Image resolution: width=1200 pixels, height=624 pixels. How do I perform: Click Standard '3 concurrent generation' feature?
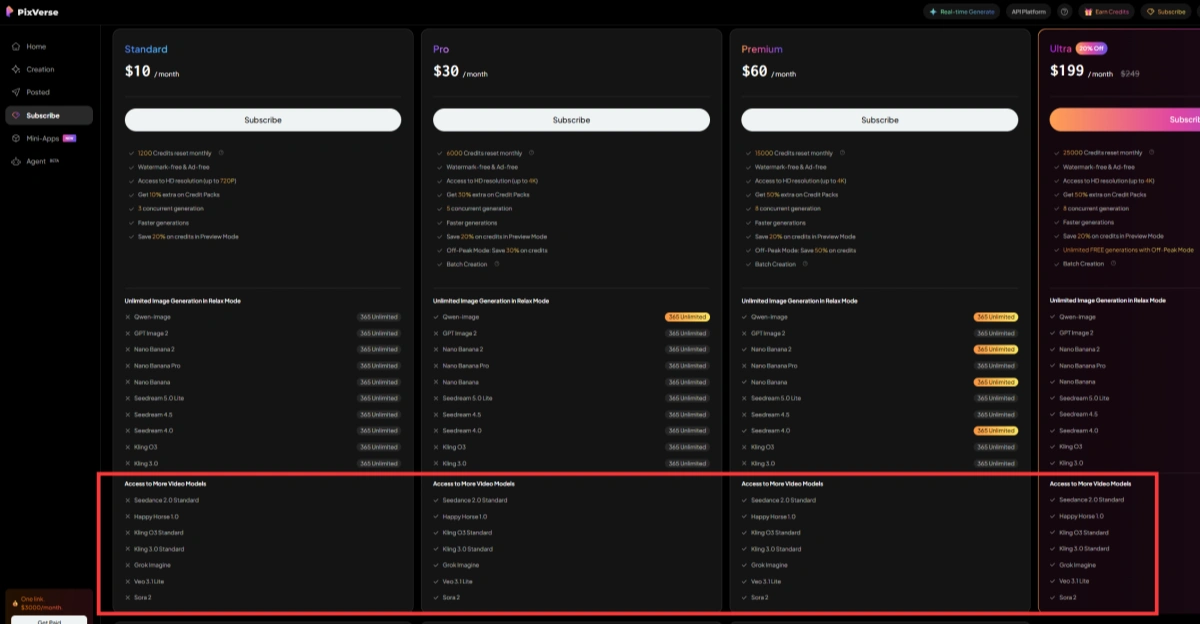(x=171, y=208)
